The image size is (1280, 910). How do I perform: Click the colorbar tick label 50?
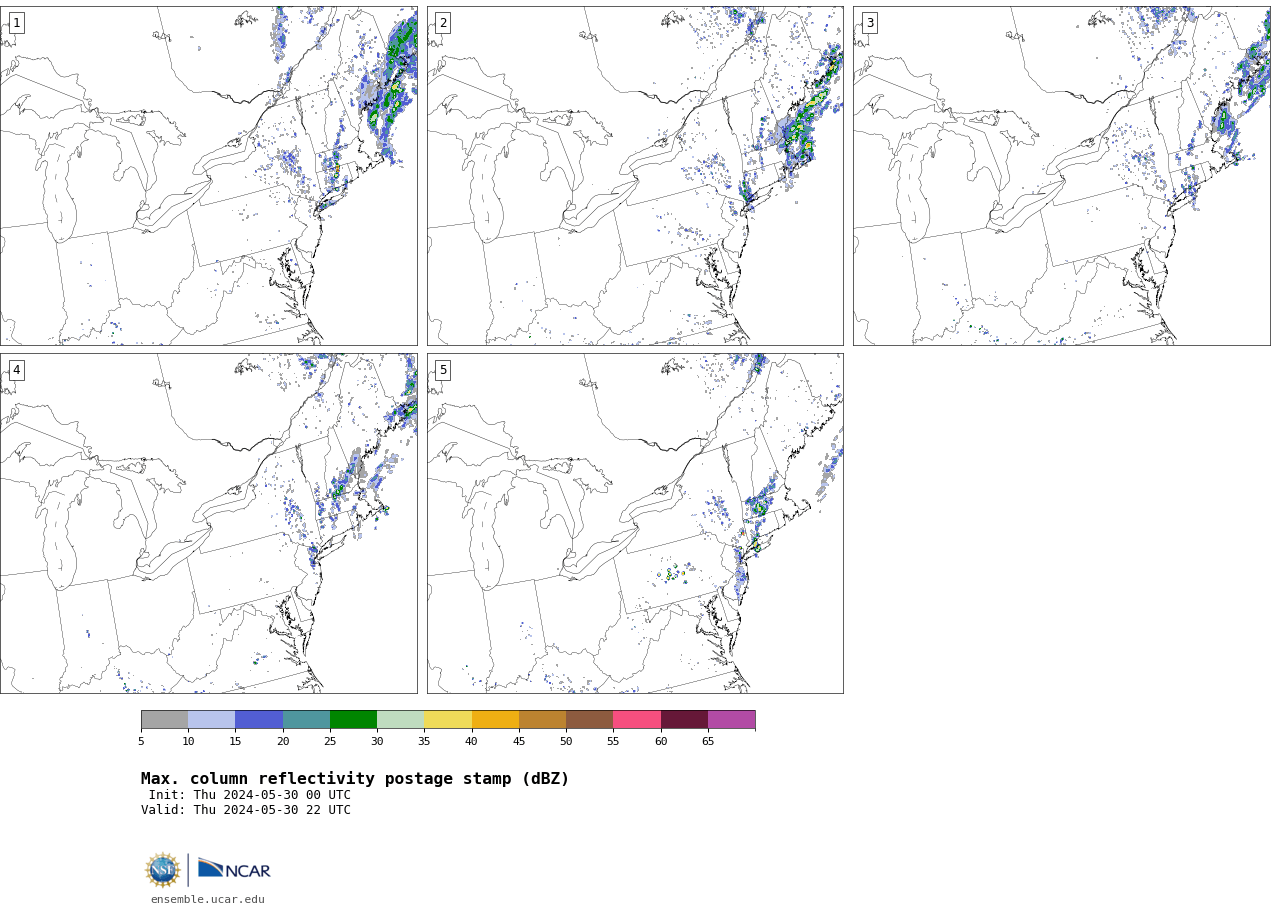click(x=566, y=741)
